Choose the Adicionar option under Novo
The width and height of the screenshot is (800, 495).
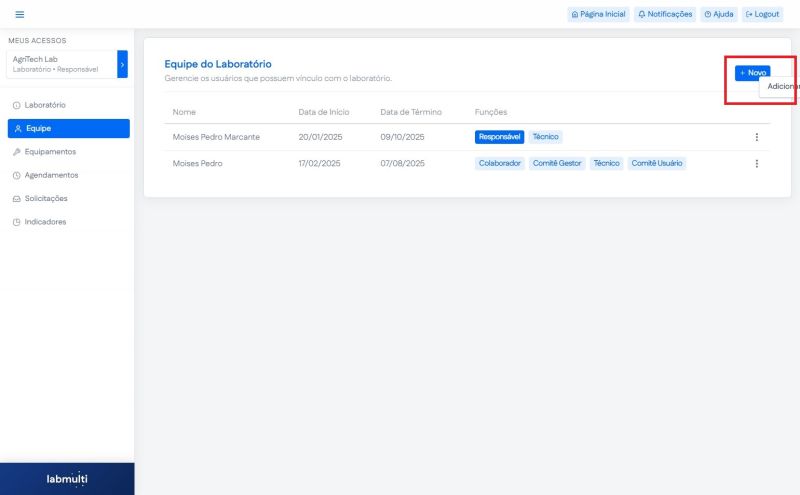(x=782, y=87)
